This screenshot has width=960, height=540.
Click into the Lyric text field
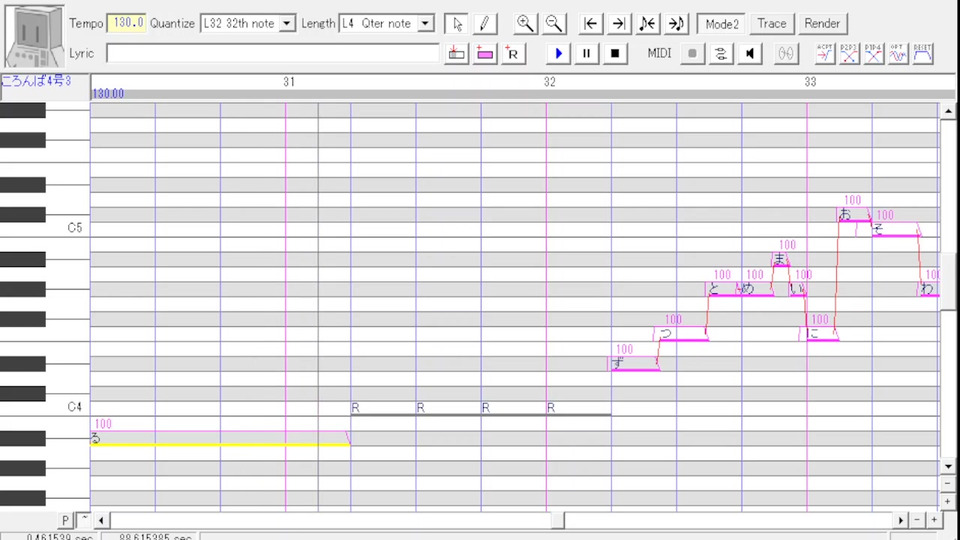tap(272, 53)
